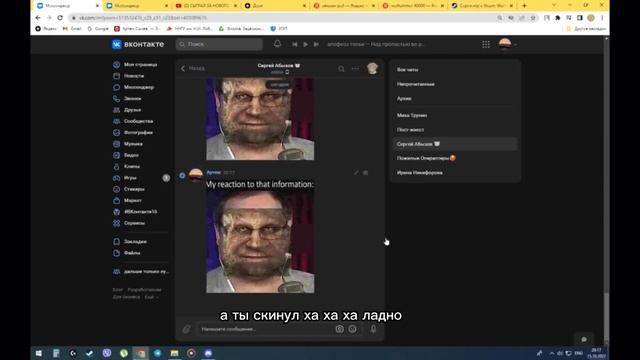The image size is (640, 360).
Task: Open the Пожилые Операторы chat
Action: (426, 158)
